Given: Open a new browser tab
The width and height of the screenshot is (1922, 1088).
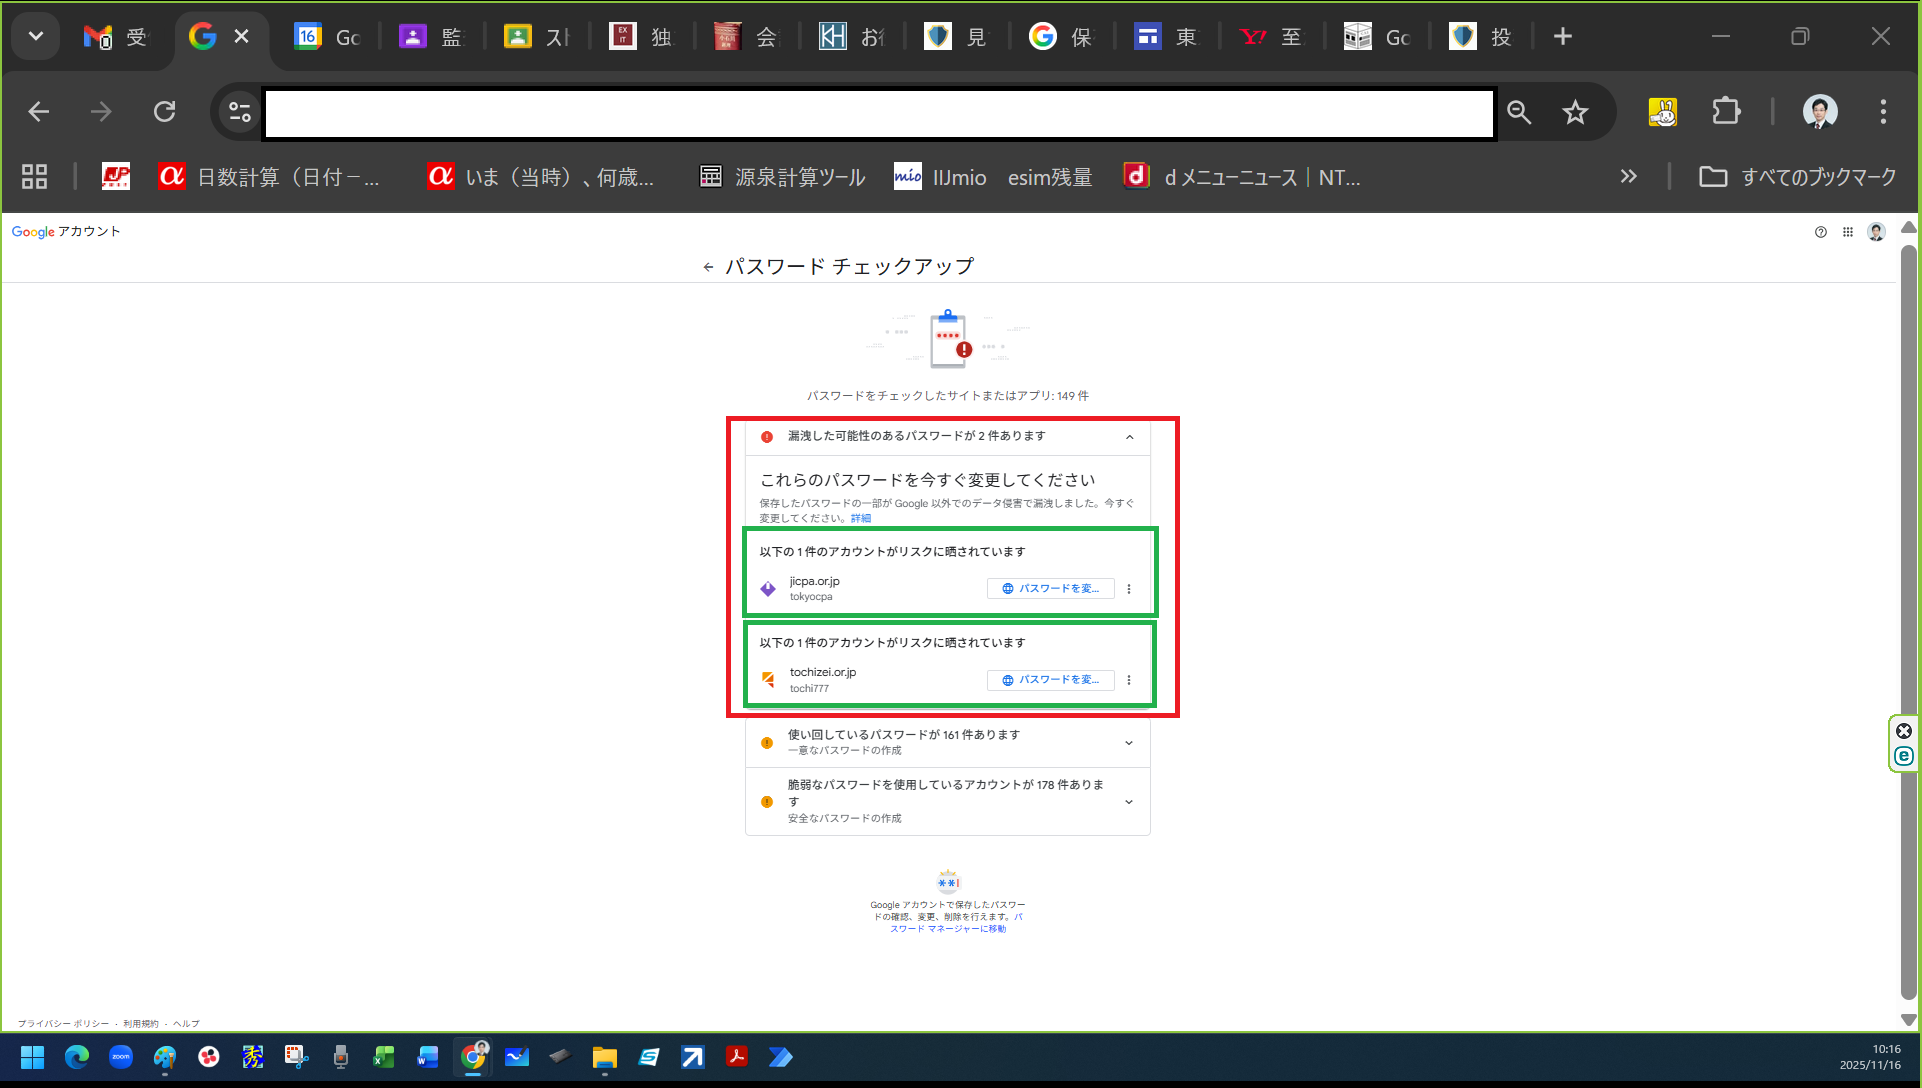Looking at the screenshot, I should [x=1563, y=37].
